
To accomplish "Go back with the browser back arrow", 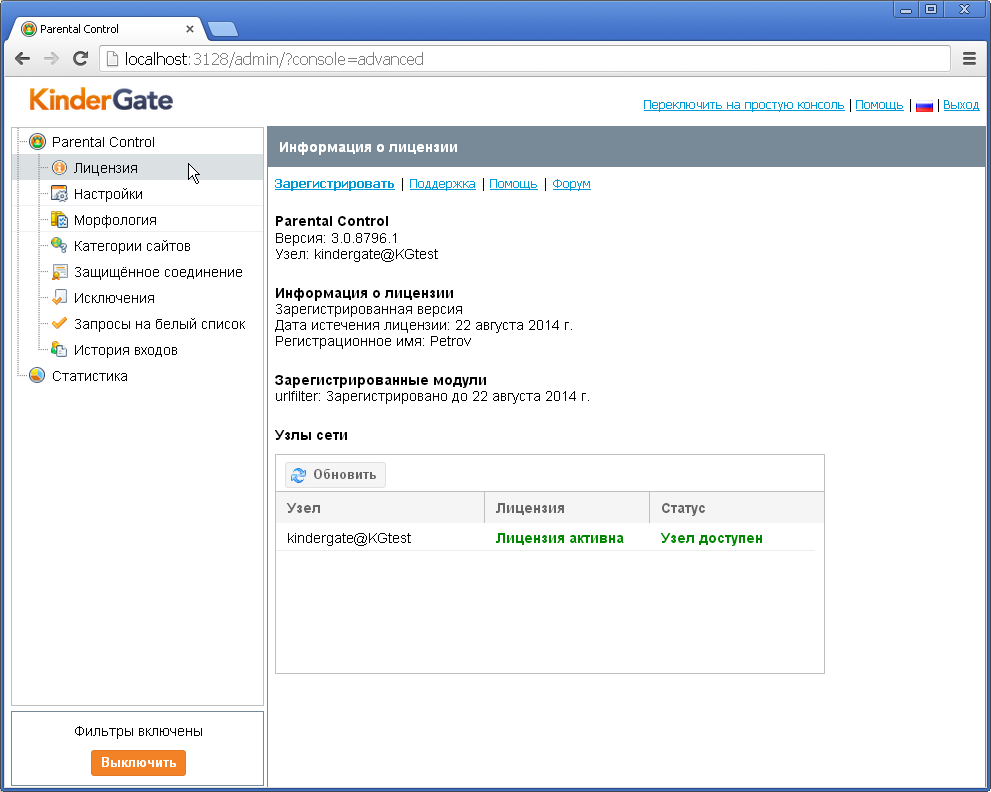I will (23, 59).
